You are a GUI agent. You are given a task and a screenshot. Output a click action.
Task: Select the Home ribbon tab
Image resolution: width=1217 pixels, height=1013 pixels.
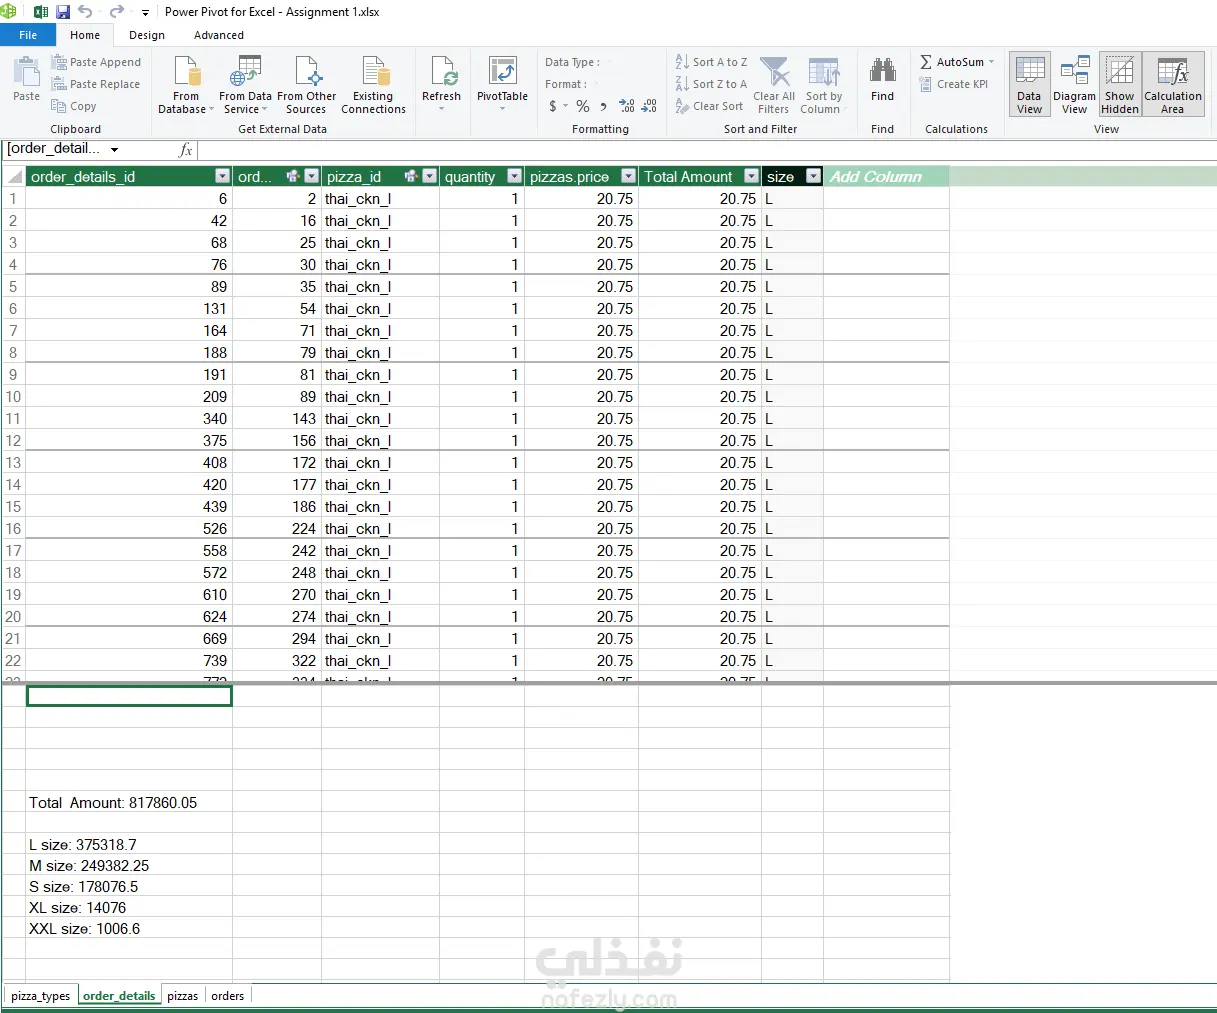(x=85, y=35)
